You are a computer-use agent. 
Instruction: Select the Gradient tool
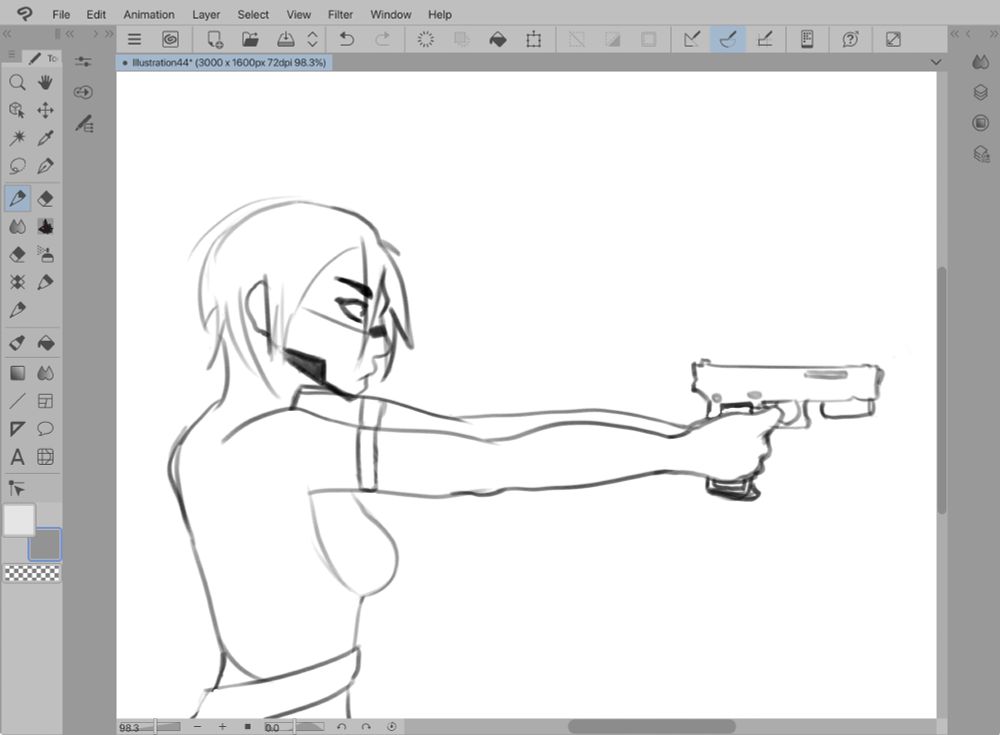(17, 372)
